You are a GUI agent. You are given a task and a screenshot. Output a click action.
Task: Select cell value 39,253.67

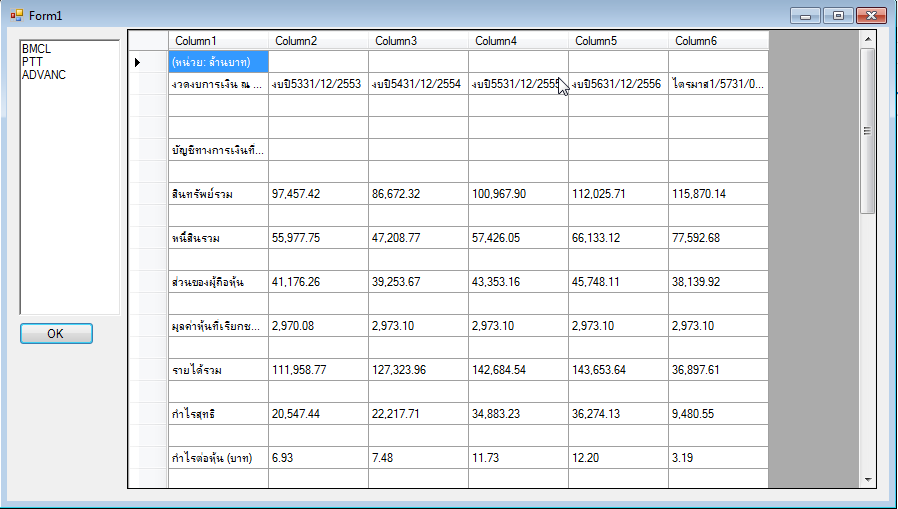pyautogui.click(x=418, y=282)
